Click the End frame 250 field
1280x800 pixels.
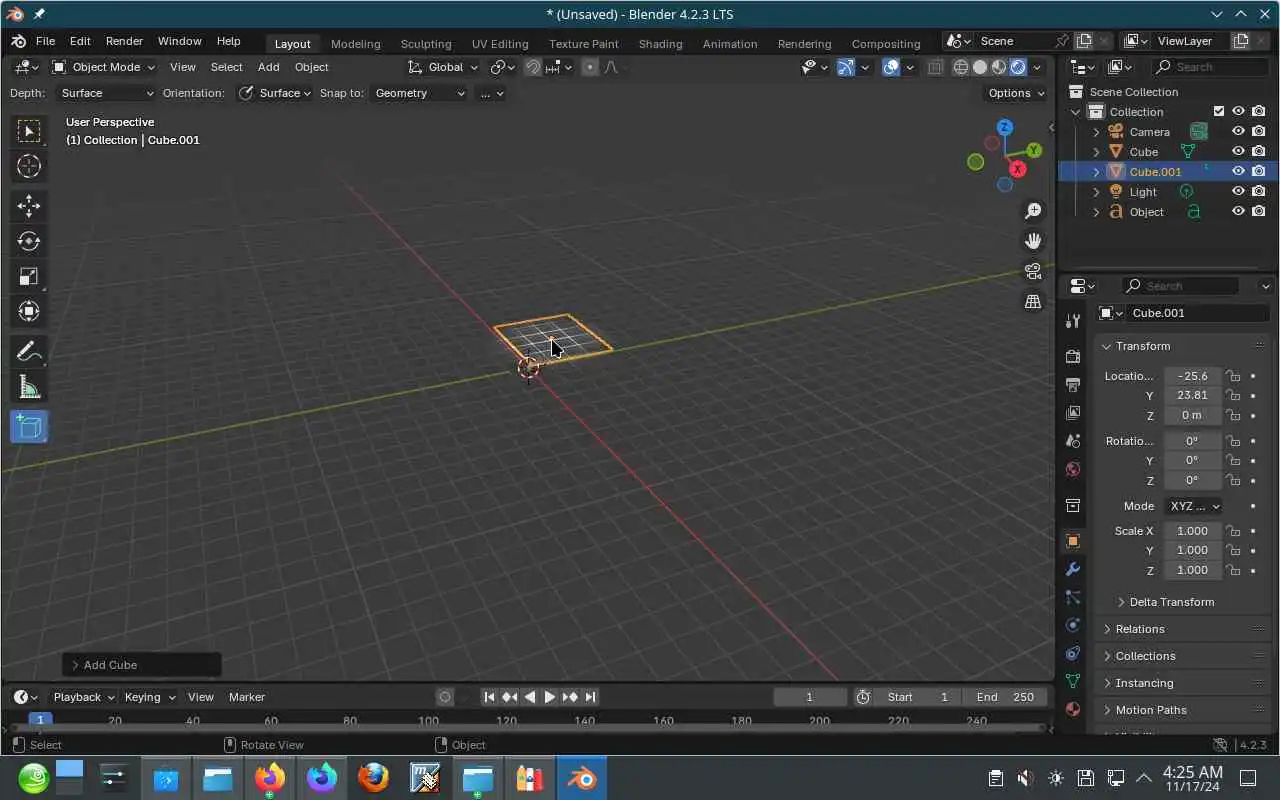[1005, 697]
